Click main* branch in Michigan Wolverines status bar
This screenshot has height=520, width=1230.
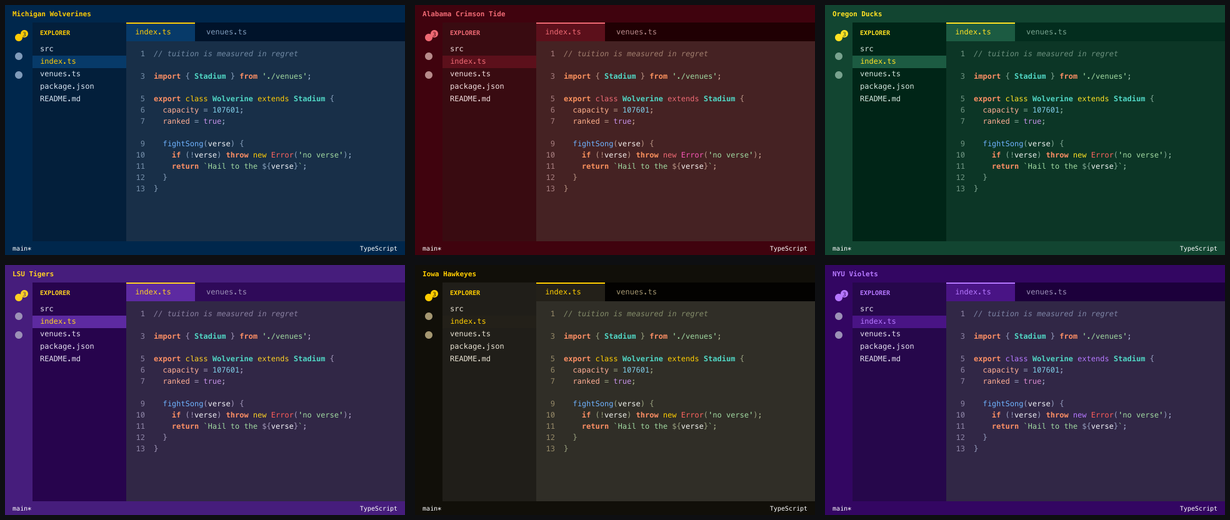[x=22, y=249]
